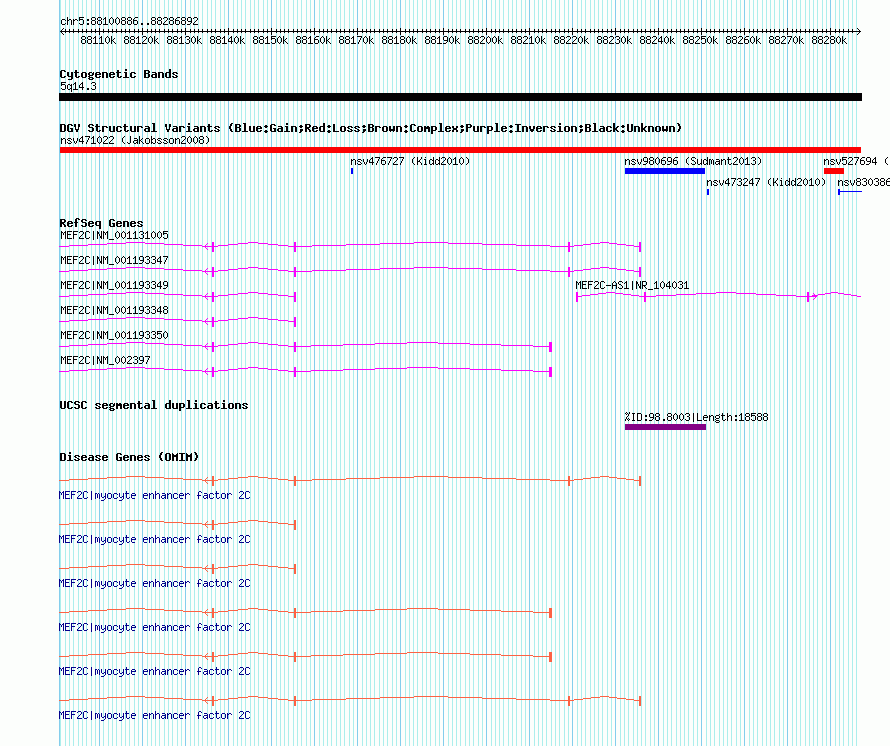Click the MEF2C-AS1|NR_104031 label

[x=632, y=285]
